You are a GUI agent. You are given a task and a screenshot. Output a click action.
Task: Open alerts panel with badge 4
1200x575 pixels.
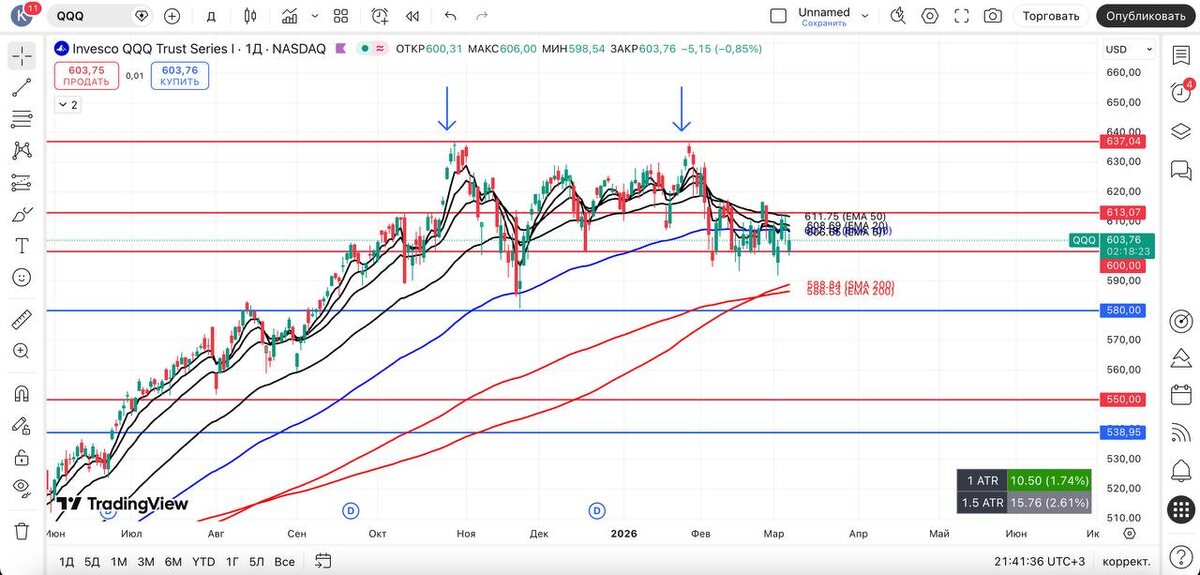(1180, 92)
